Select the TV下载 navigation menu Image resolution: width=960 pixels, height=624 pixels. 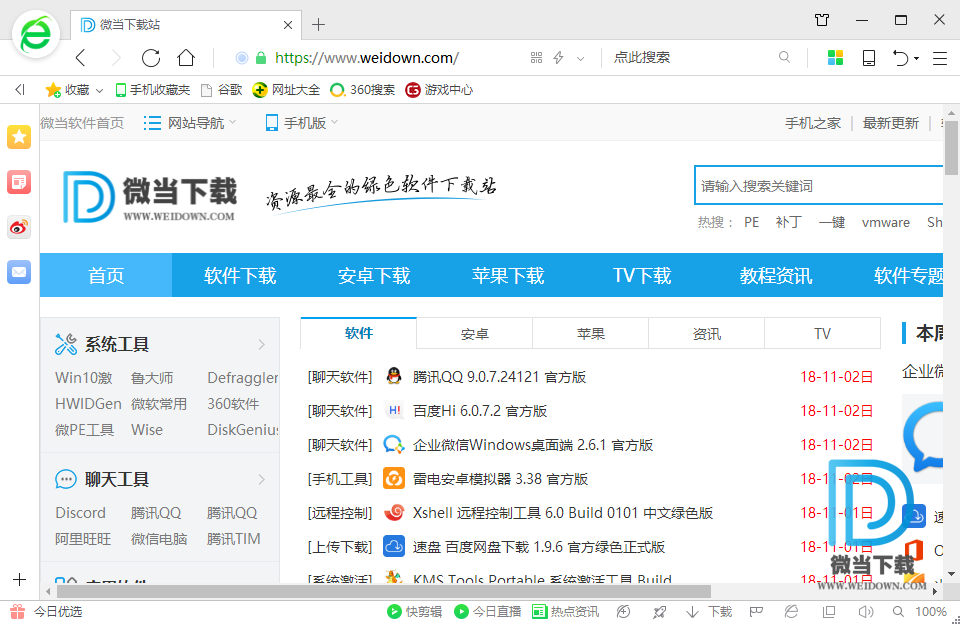click(642, 276)
